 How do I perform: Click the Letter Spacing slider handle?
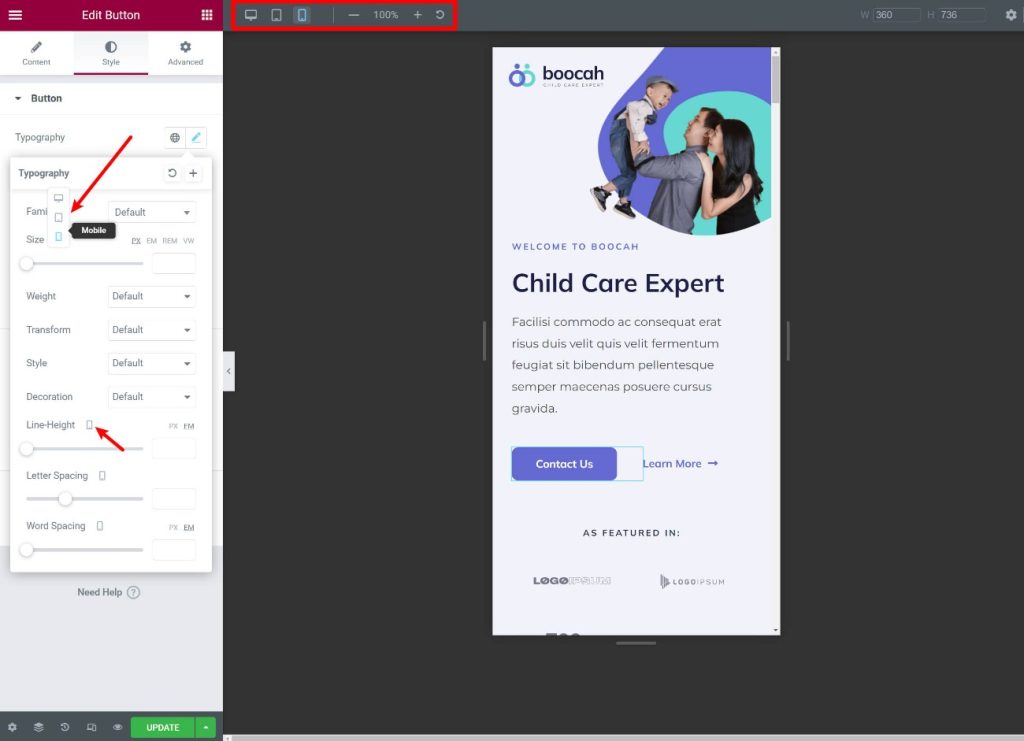pos(65,499)
